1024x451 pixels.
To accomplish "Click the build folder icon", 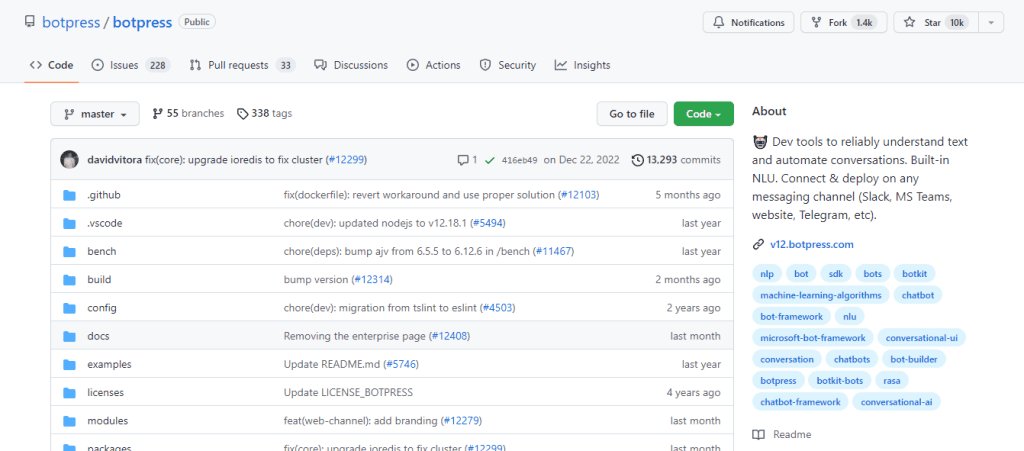I will (x=70, y=279).
